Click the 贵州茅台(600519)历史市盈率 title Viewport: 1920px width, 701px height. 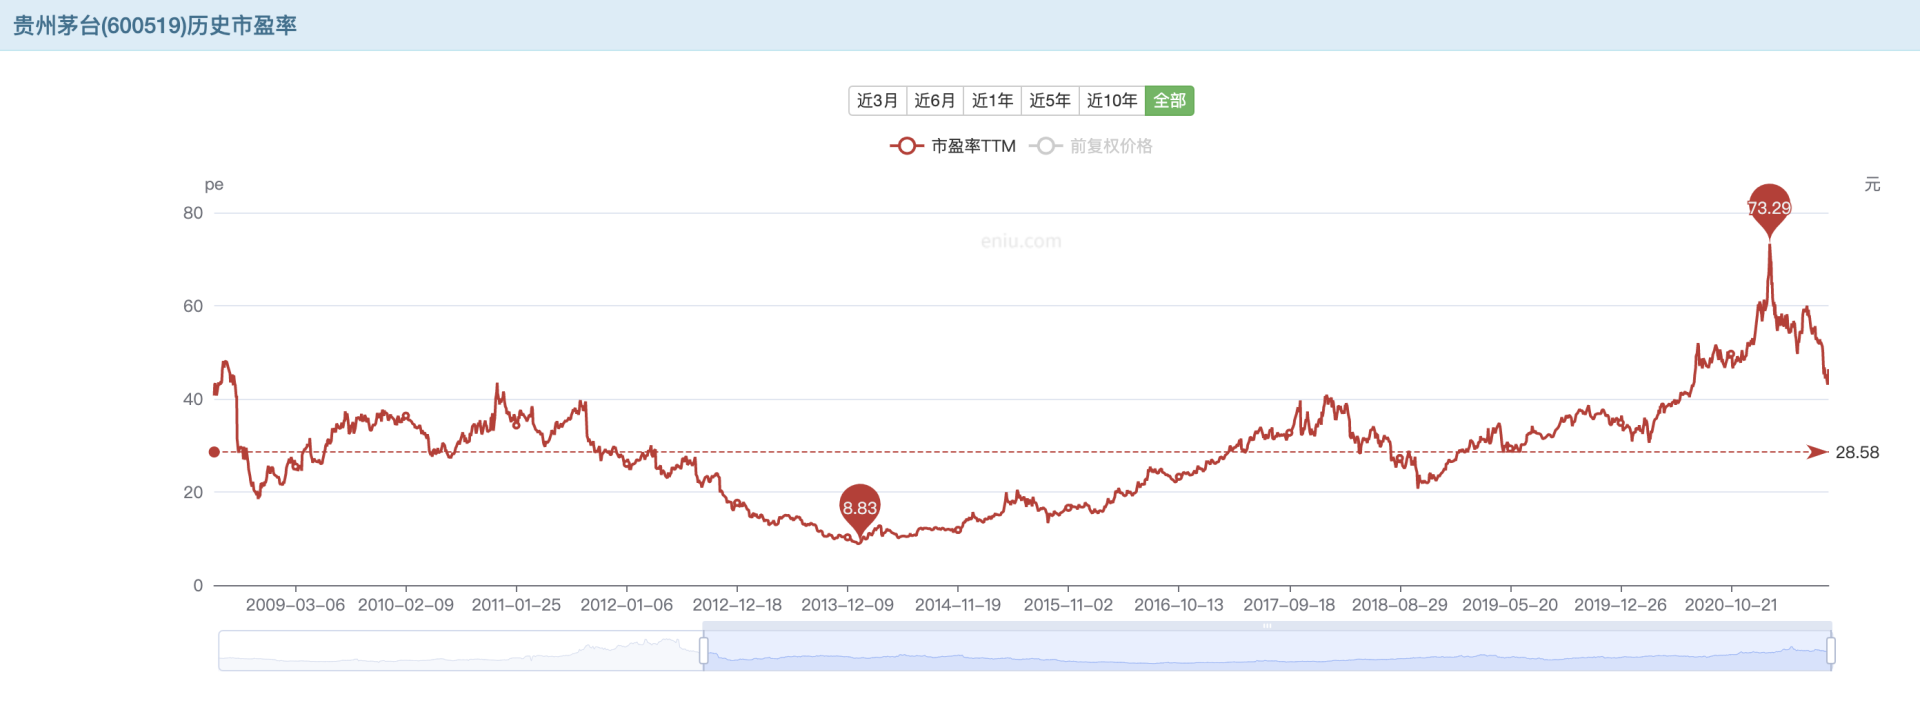[155, 25]
